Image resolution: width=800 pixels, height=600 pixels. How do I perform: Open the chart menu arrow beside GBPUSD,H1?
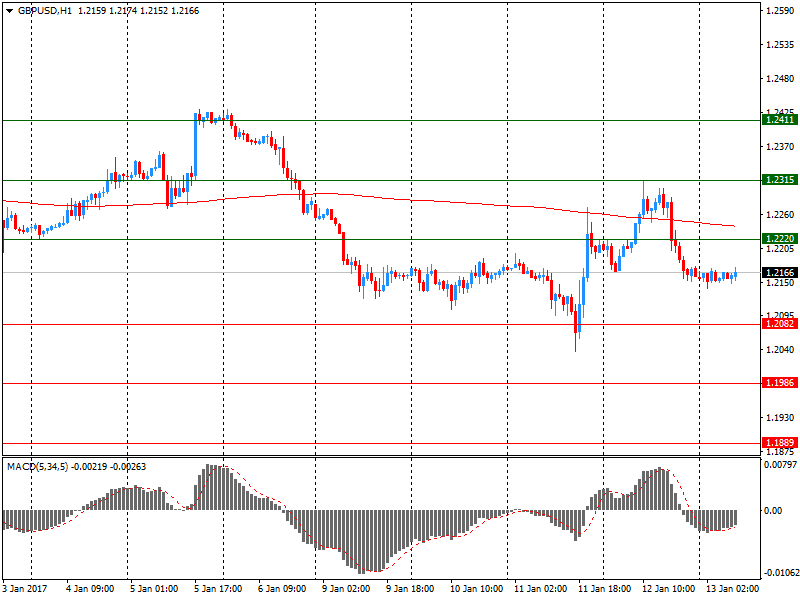pyautogui.click(x=9, y=11)
